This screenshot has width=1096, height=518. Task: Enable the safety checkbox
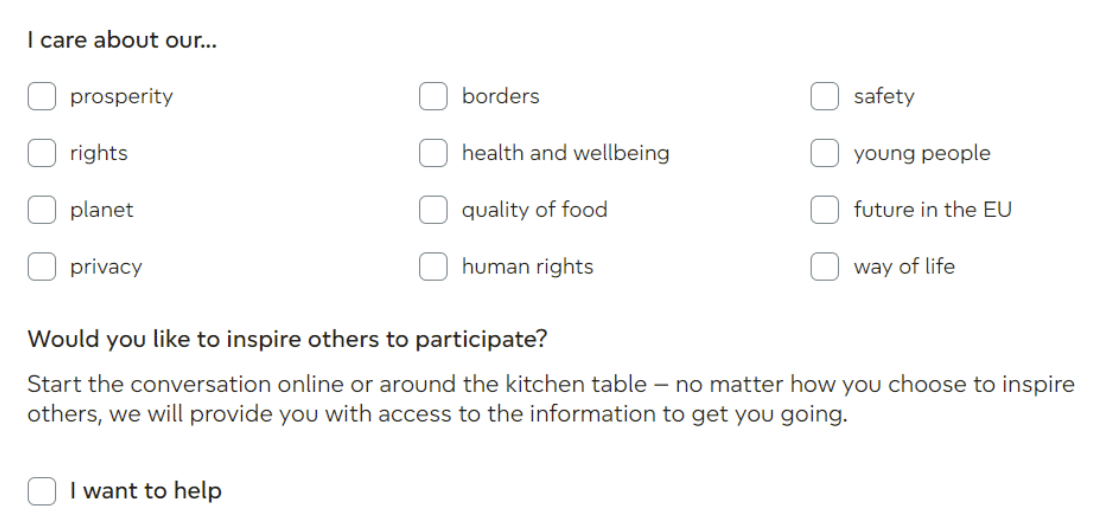coord(824,96)
